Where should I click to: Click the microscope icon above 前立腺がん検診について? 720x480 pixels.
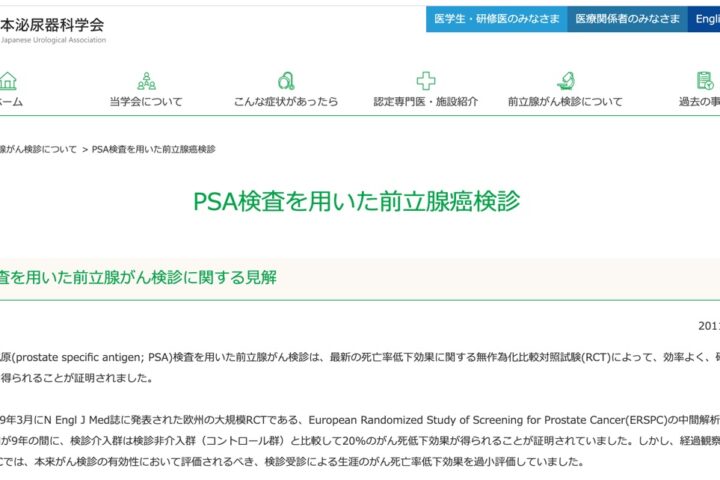pos(566,81)
